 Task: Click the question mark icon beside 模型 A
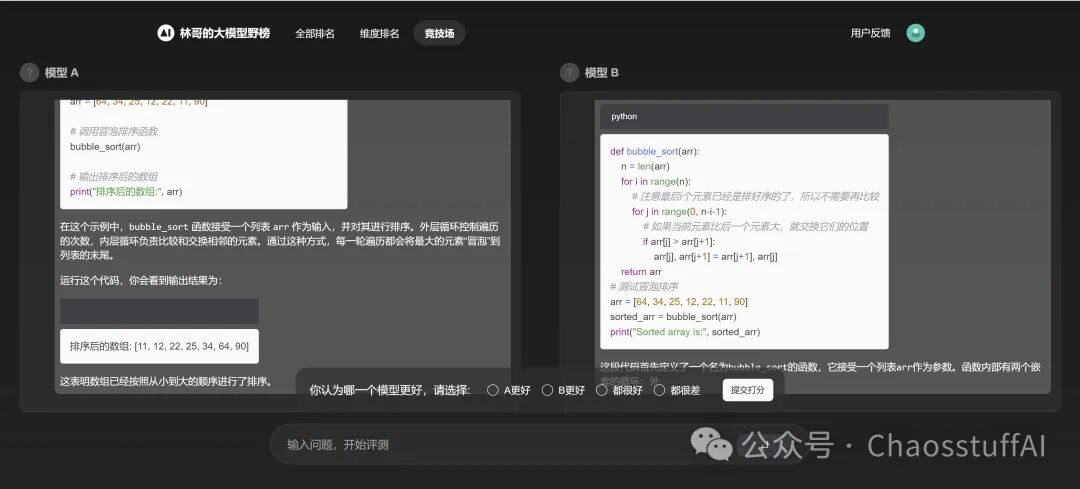29,72
